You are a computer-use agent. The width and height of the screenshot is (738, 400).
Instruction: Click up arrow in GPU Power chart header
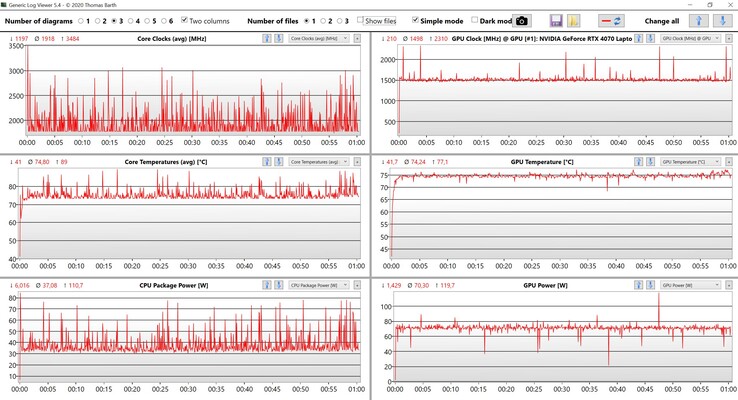click(641, 285)
